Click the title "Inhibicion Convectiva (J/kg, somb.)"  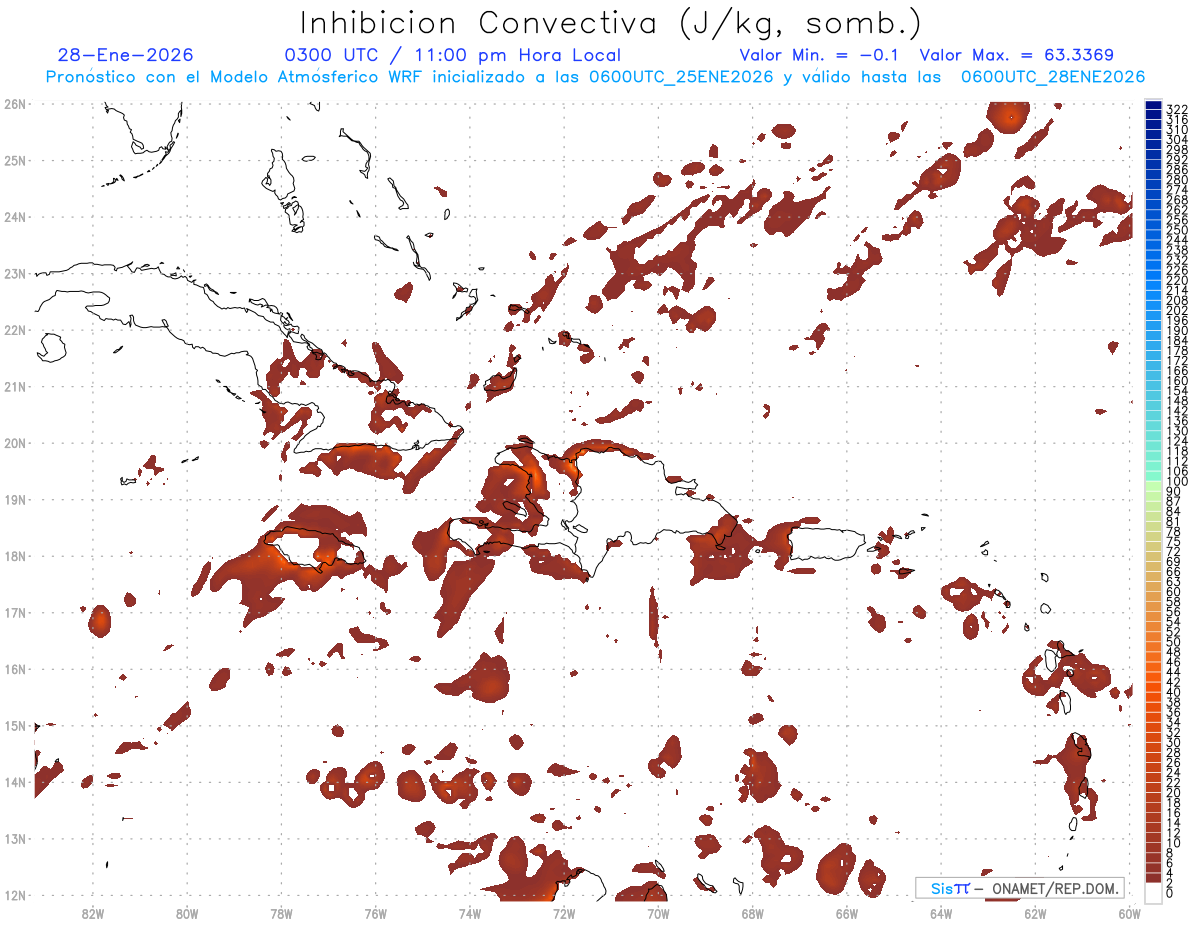610,23
